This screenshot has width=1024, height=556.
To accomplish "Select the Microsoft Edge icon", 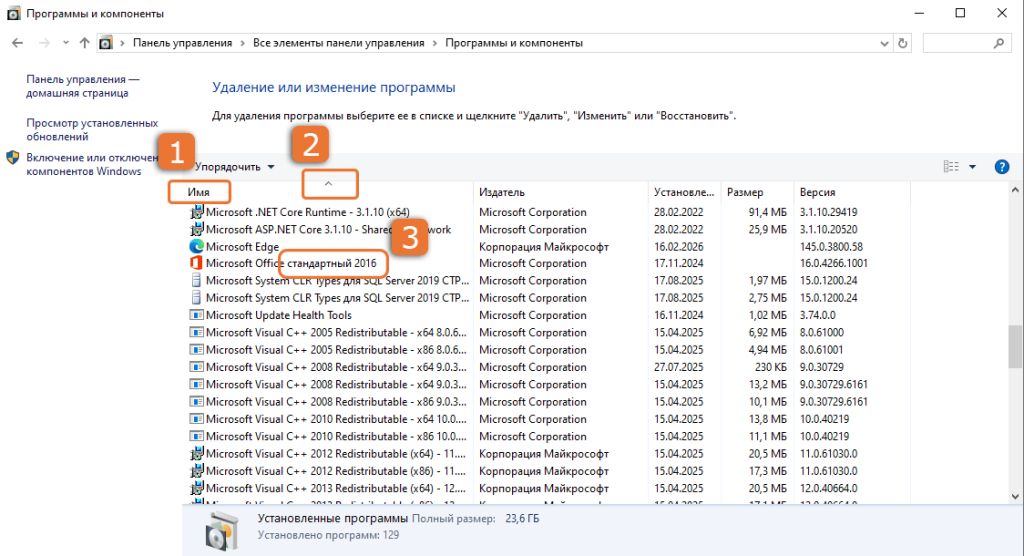I will point(196,246).
